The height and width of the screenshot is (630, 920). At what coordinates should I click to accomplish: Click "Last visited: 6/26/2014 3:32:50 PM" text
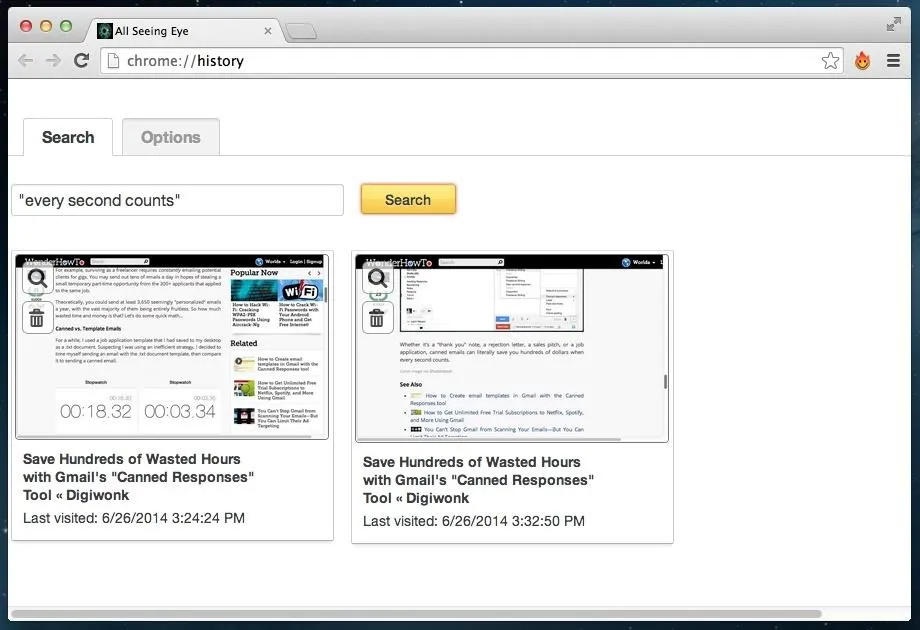point(473,521)
